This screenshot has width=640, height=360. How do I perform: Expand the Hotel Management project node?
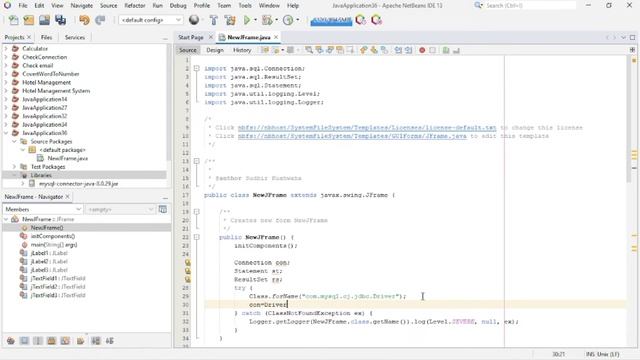tap(6, 82)
